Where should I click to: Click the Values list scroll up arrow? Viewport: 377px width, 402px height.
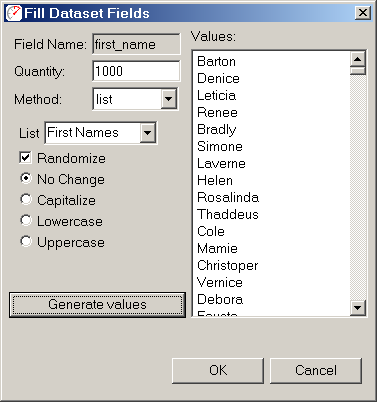click(x=358, y=59)
